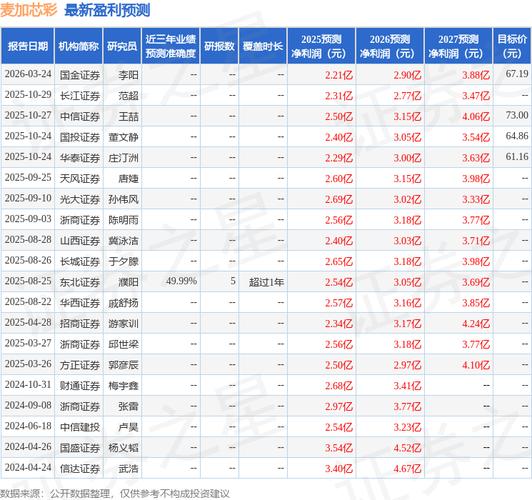Click the 机构简称 column header
The height and width of the screenshot is (500, 532).
click(x=79, y=46)
